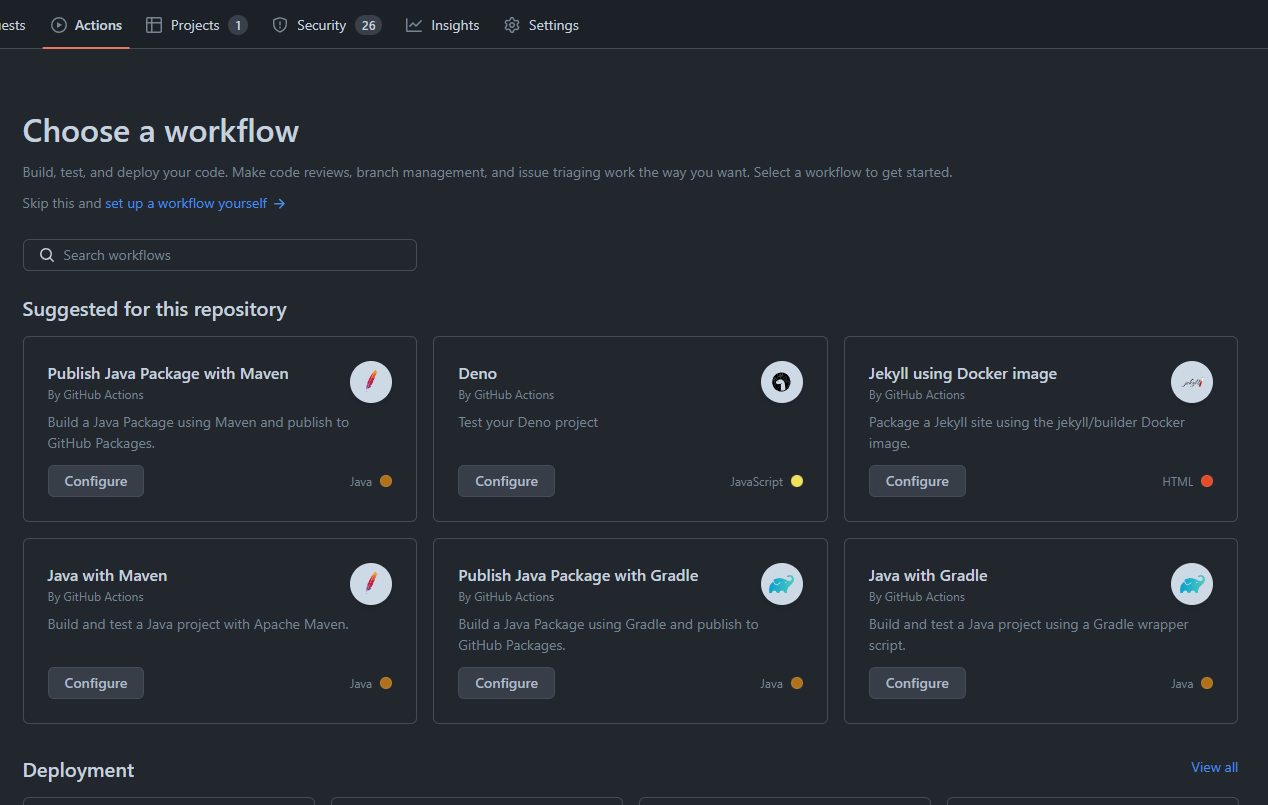Image resolution: width=1268 pixels, height=805 pixels.
Task: Configure Publish Java Package with Maven workflow
Action: click(96, 481)
